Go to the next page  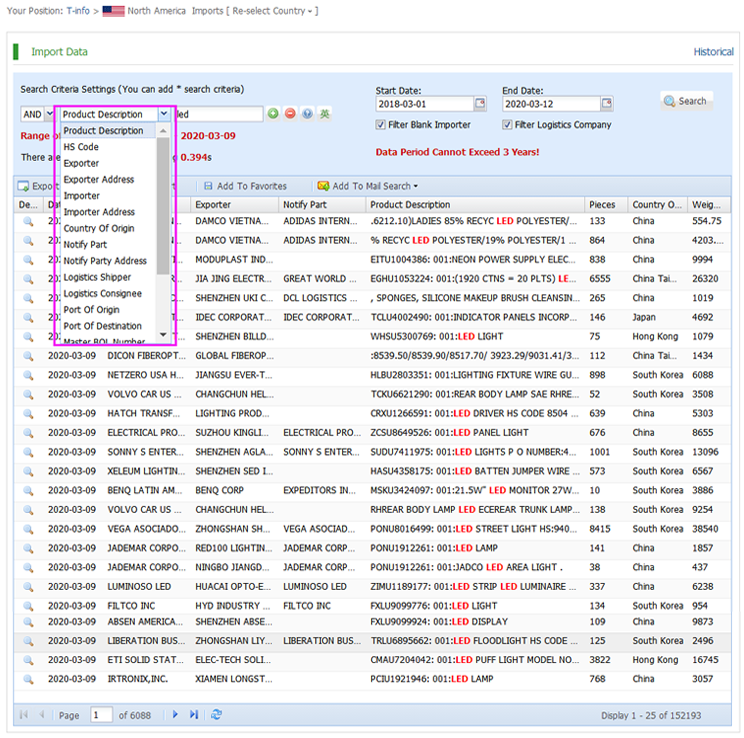pos(175,714)
